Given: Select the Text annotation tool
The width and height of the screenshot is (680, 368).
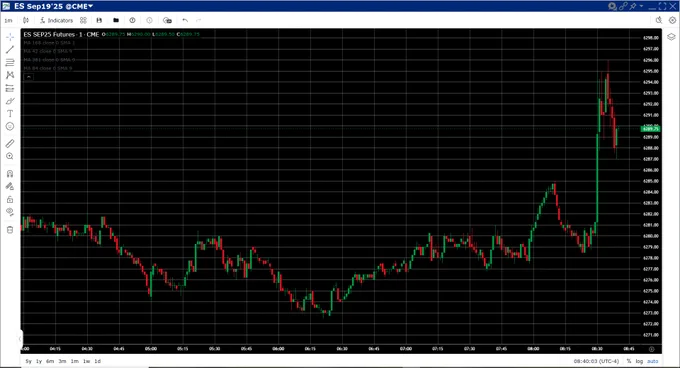Looking at the screenshot, I should tap(10, 114).
